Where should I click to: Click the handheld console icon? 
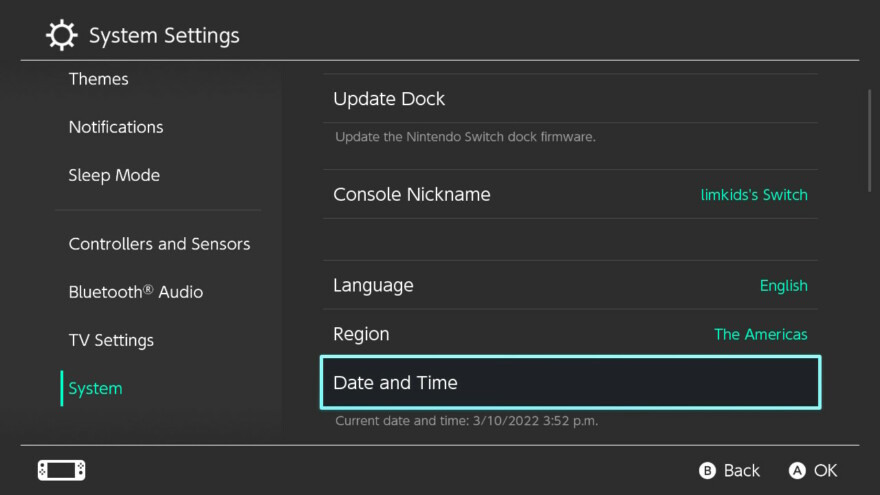[x=62, y=470]
